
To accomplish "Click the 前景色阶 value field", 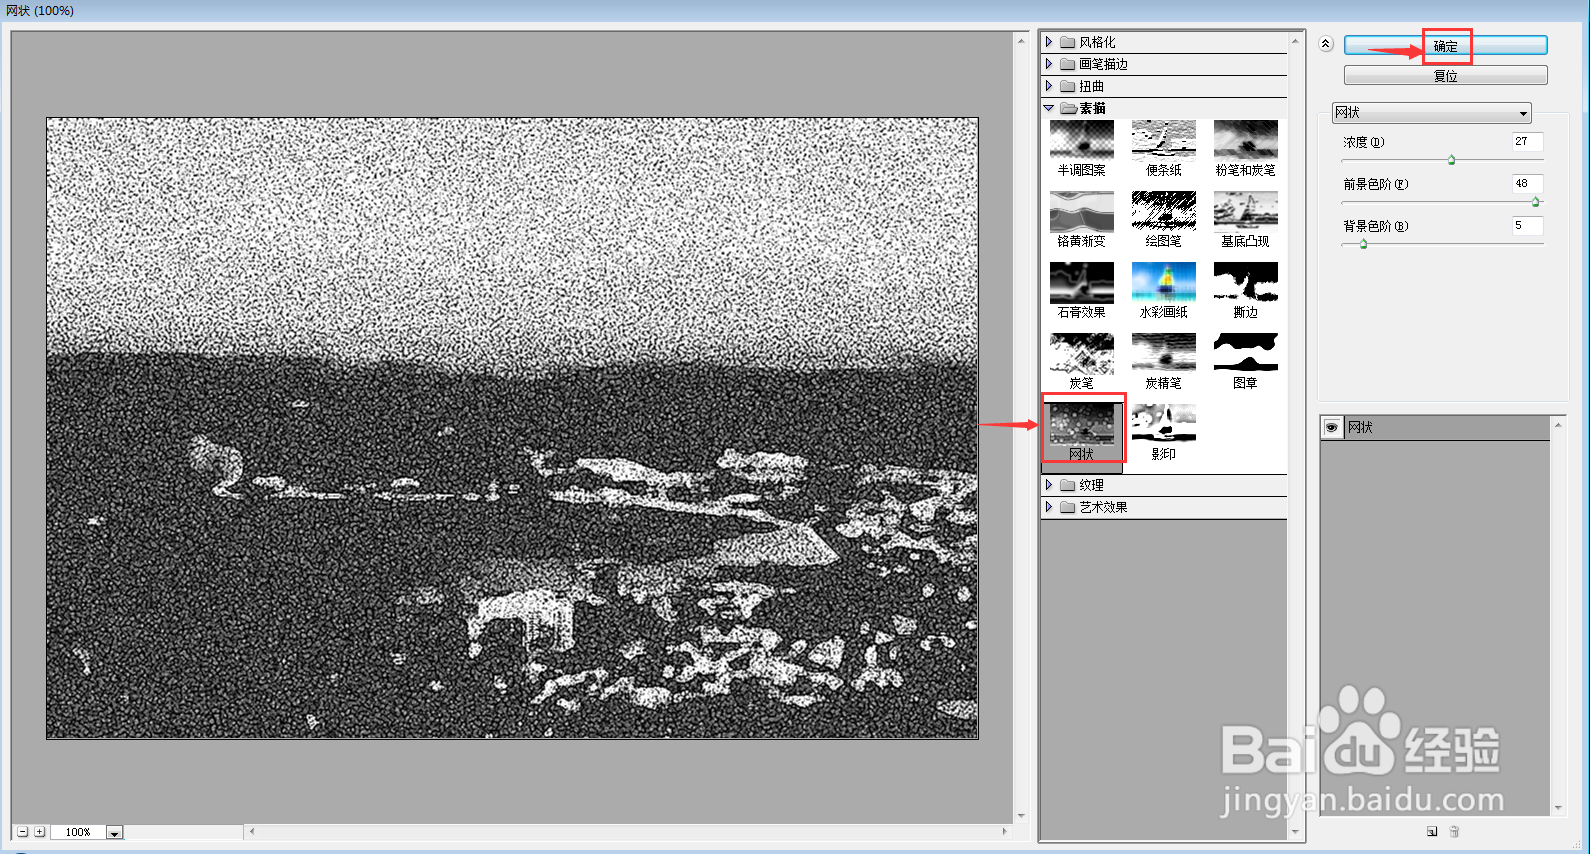I will click(x=1527, y=184).
